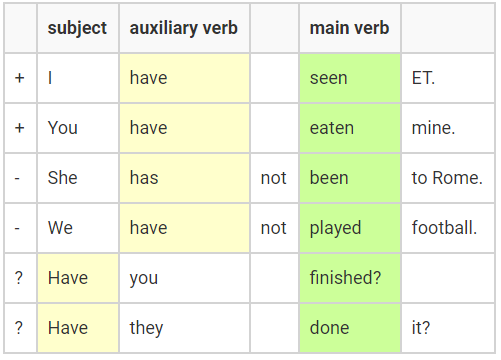Select the 'done' green cell
This screenshot has width=501, height=360.
pyautogui.click(x=350, y=328)
